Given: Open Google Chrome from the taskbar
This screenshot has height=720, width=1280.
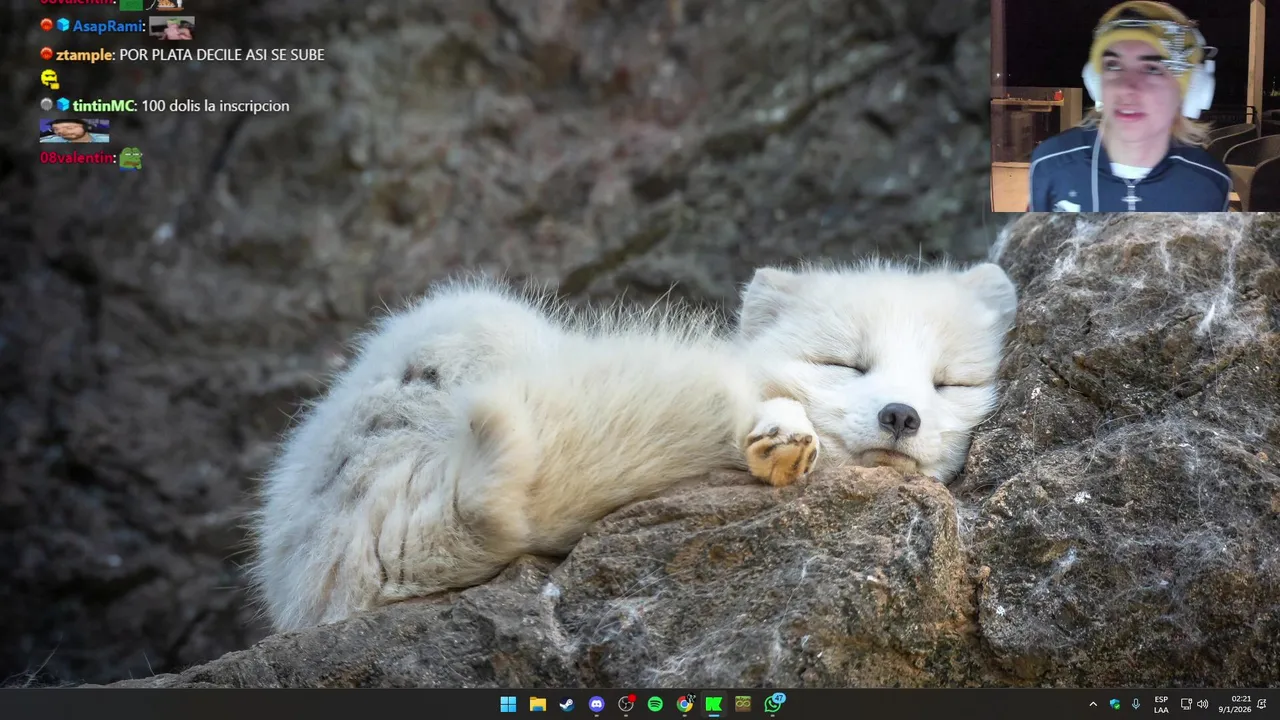Looking at the screenshot, I should 684,704.
